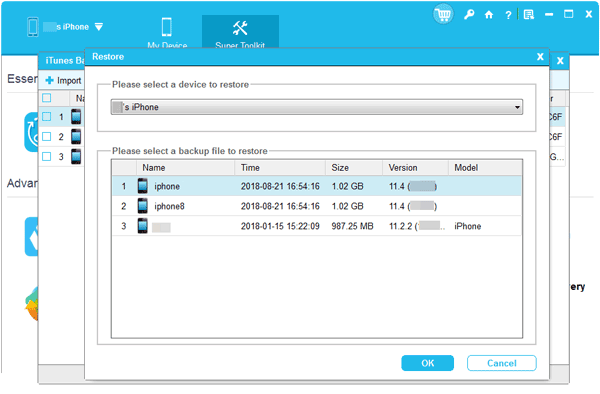Click the iPhone model cell in row 3

[x=468, y=226]
